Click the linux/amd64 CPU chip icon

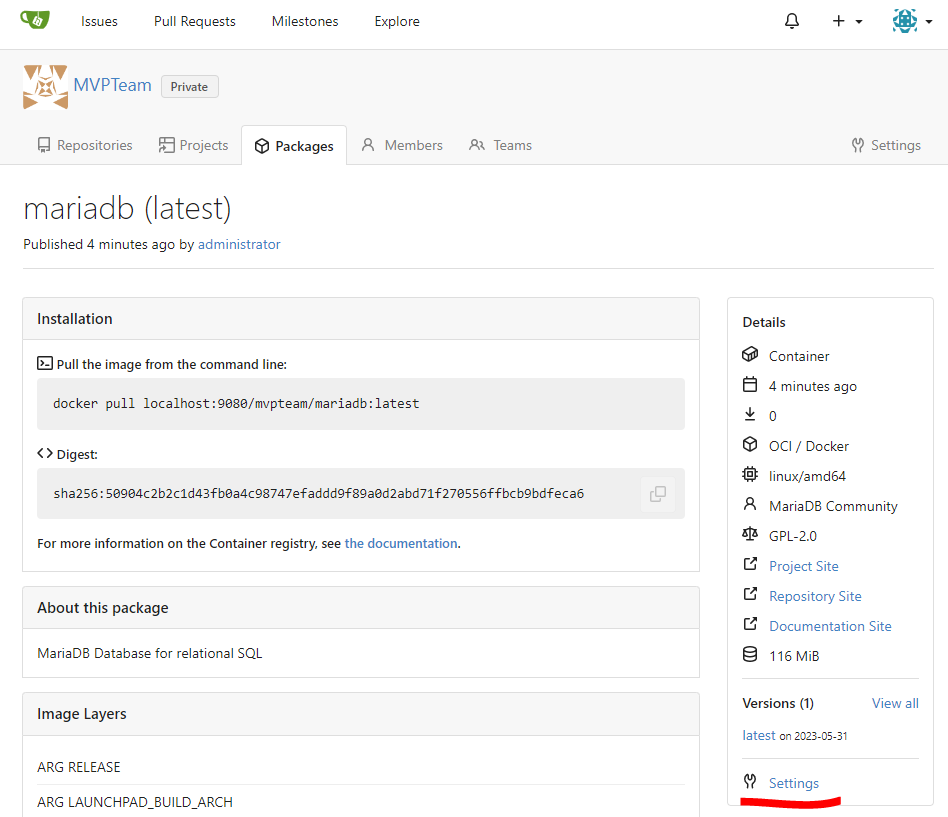(750, 474)
